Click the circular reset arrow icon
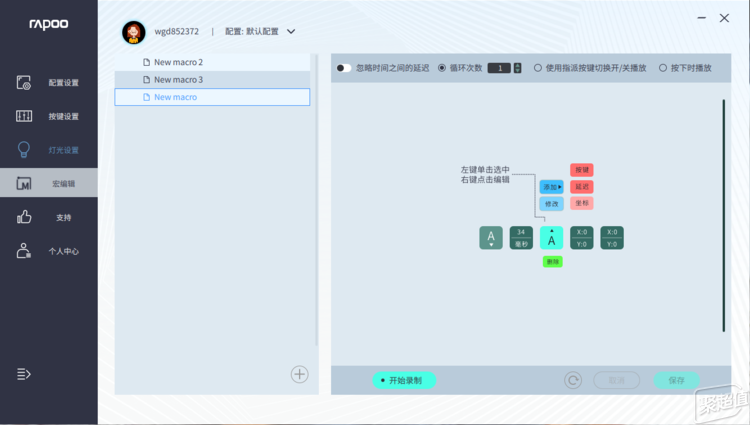Viewport: 750px width, 425px height. point(573,381)
